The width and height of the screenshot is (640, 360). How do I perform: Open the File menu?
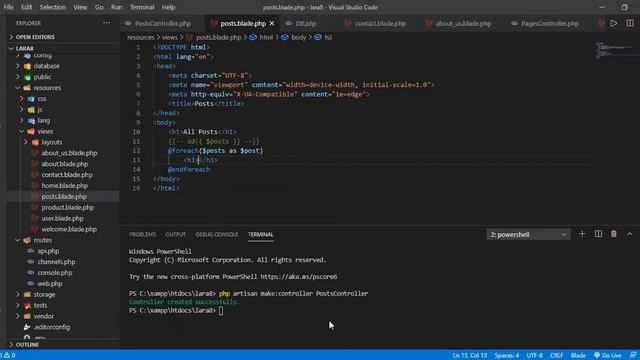click(x=8, y=7)
